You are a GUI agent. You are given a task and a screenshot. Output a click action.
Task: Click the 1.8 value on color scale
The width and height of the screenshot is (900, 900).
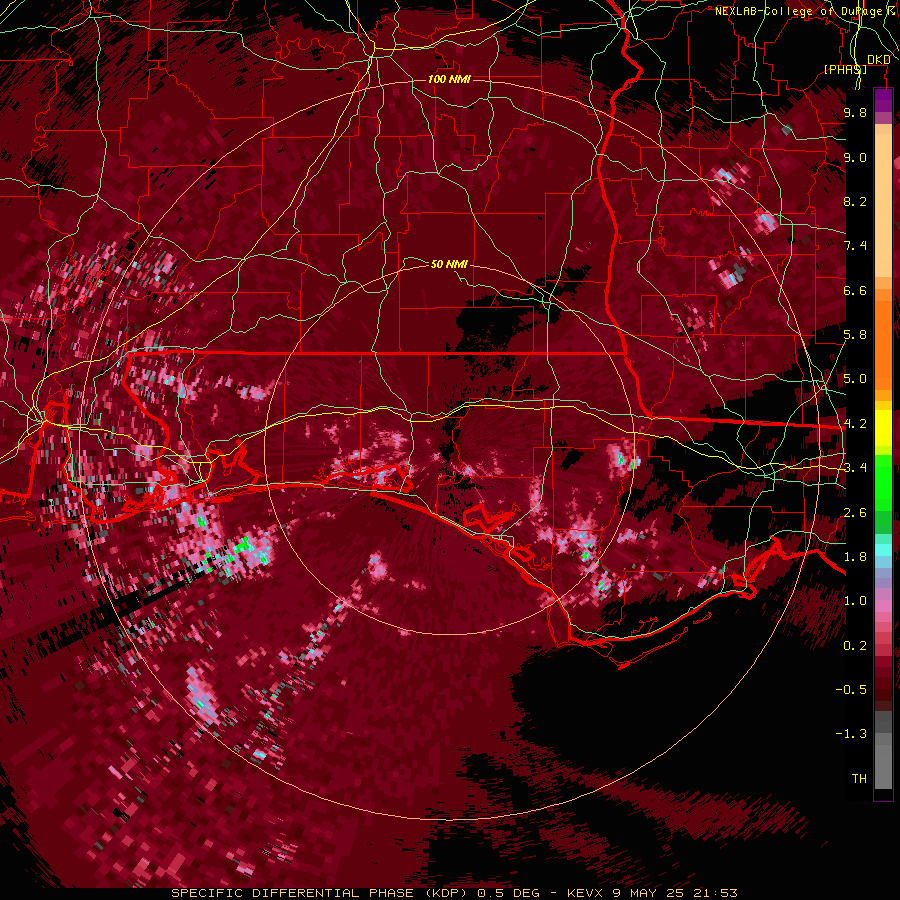[x=855, y=557]
